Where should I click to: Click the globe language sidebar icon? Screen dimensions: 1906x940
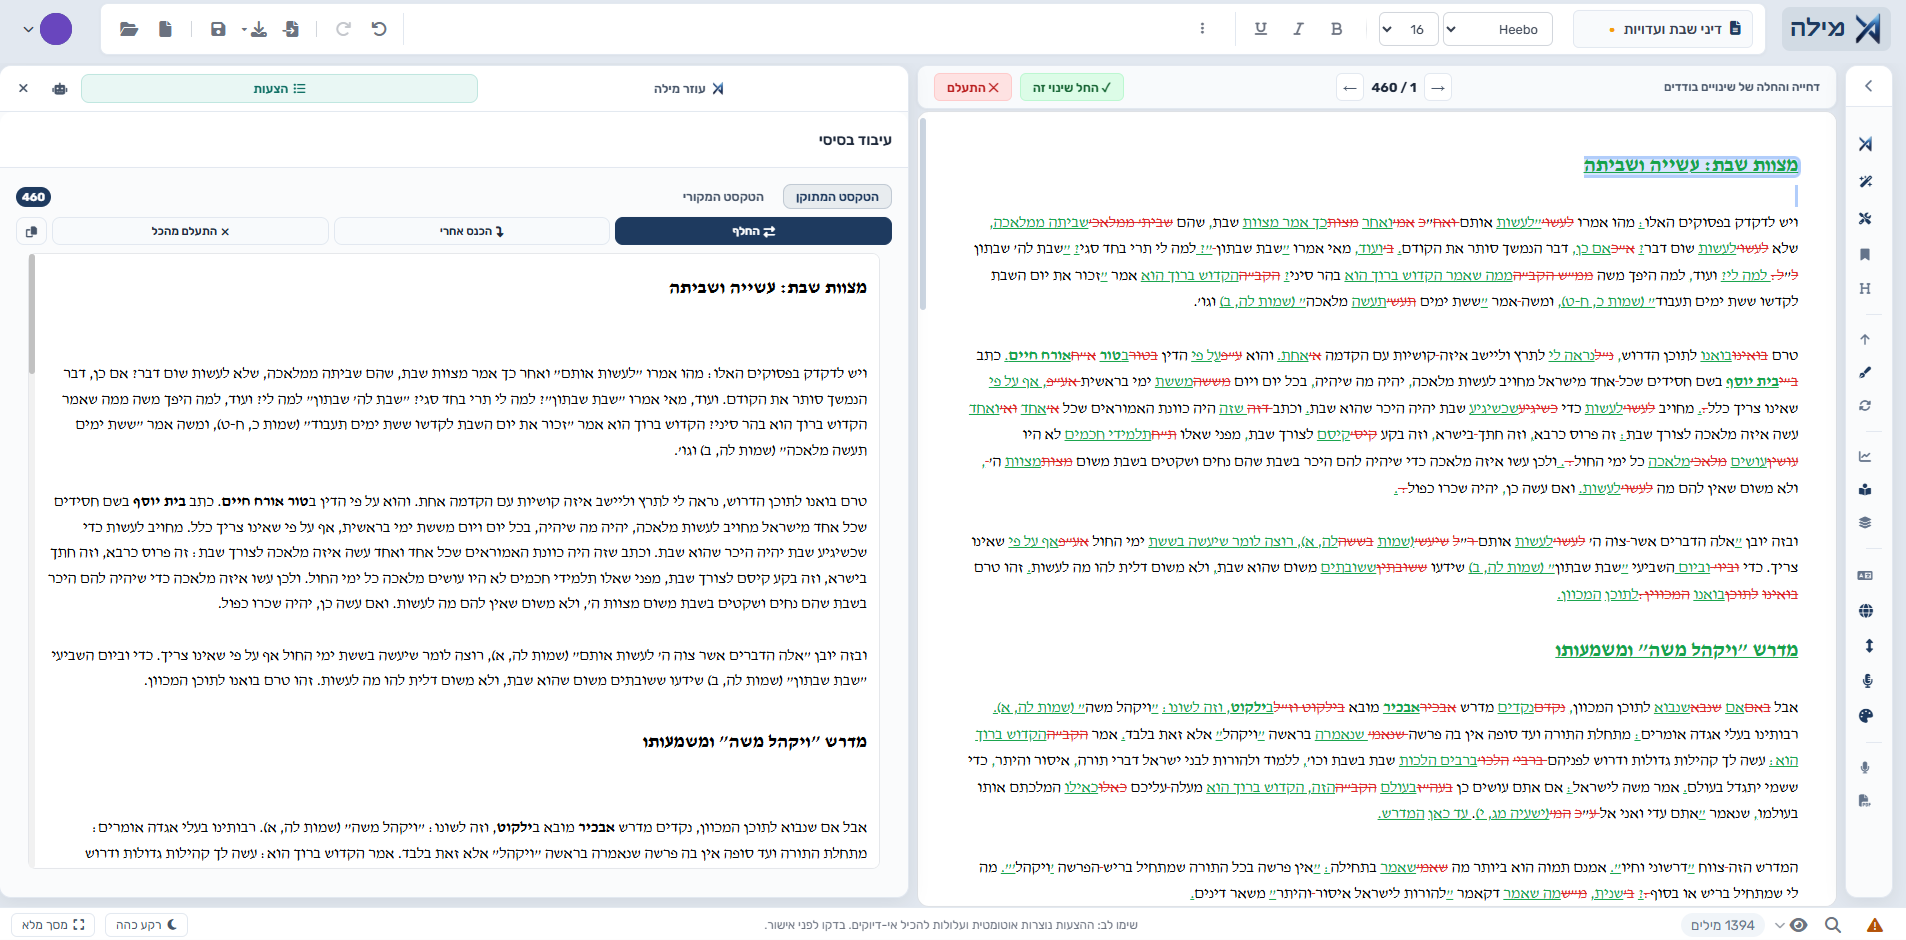[x=1865, y=611]
